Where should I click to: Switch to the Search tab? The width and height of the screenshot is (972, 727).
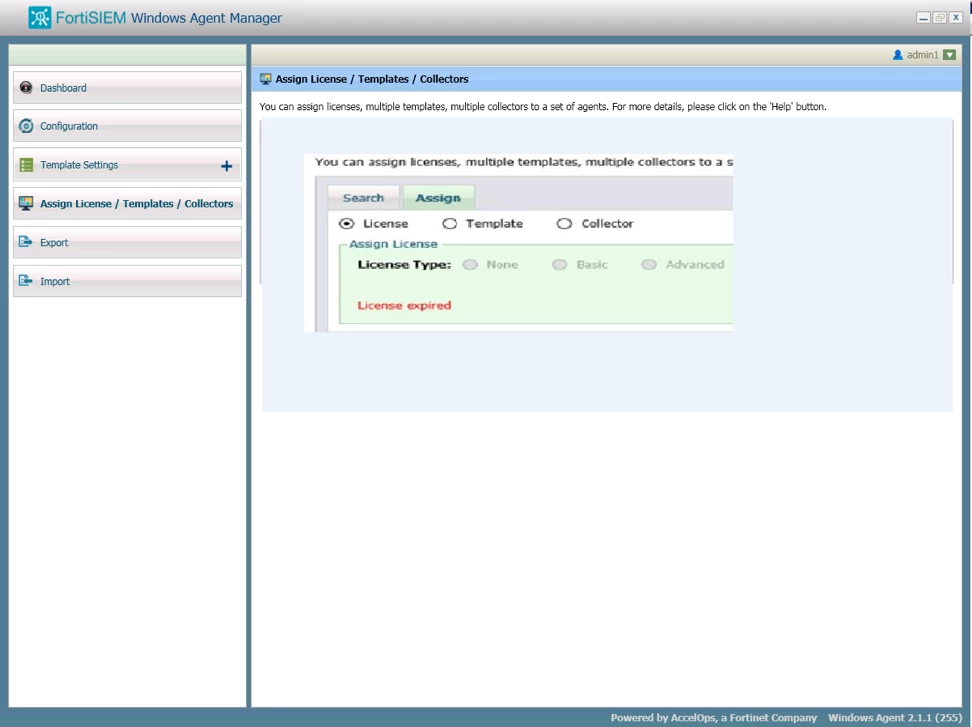(363, 198)
